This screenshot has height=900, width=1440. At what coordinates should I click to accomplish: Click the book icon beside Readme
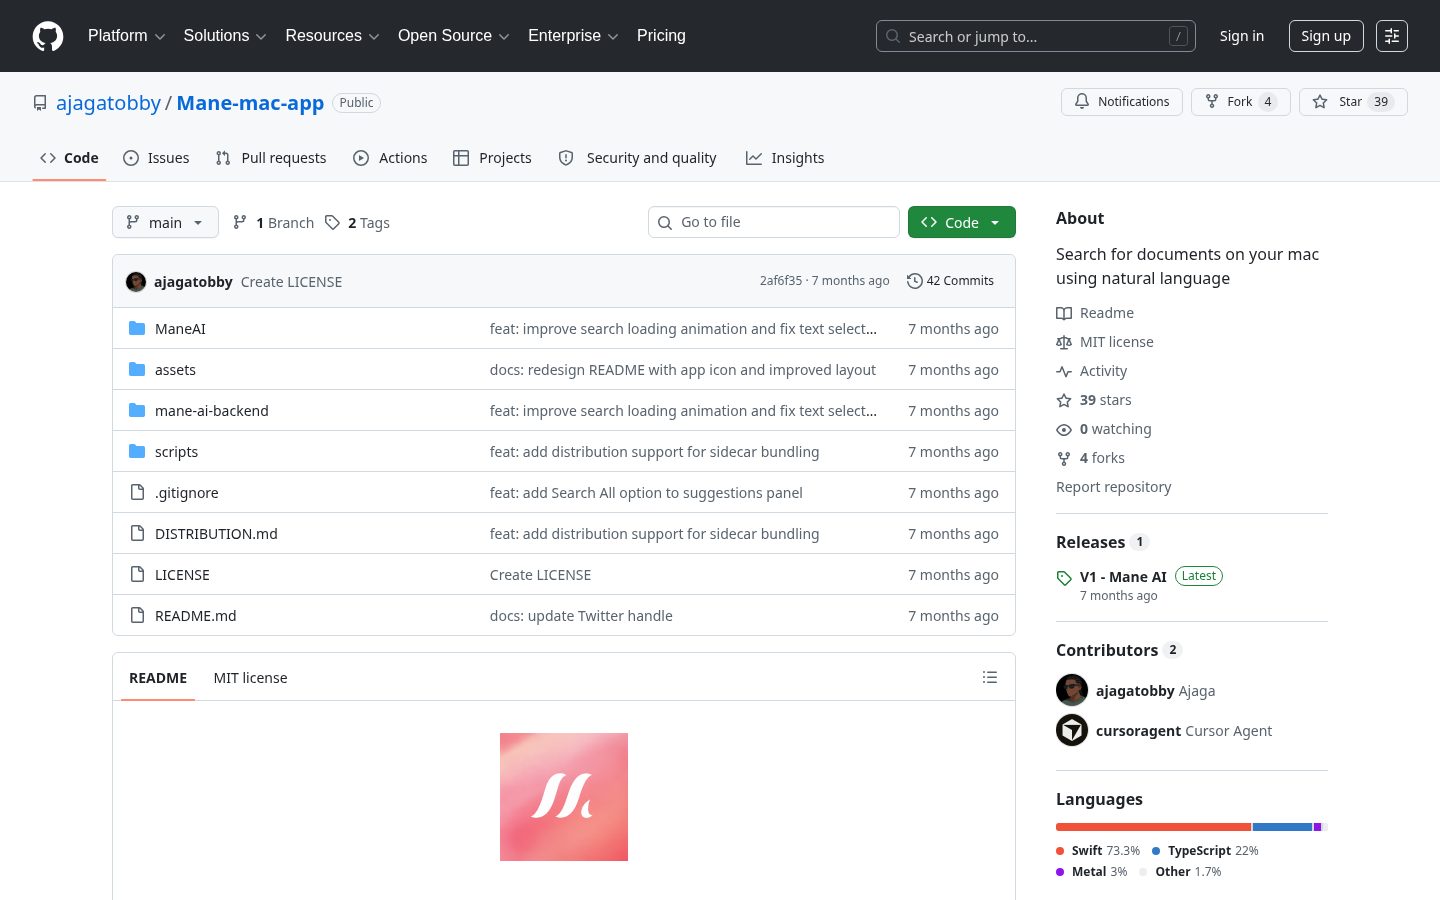[1064, 313]
